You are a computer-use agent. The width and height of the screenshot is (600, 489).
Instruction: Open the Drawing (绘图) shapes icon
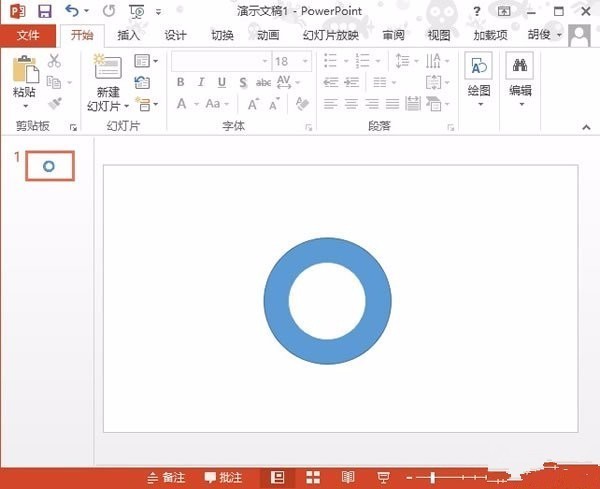coord(479,67)
